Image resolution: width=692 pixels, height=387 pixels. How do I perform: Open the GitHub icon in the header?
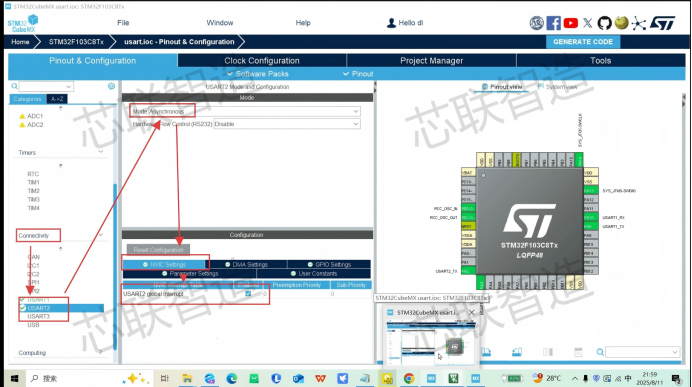point(604,23)
